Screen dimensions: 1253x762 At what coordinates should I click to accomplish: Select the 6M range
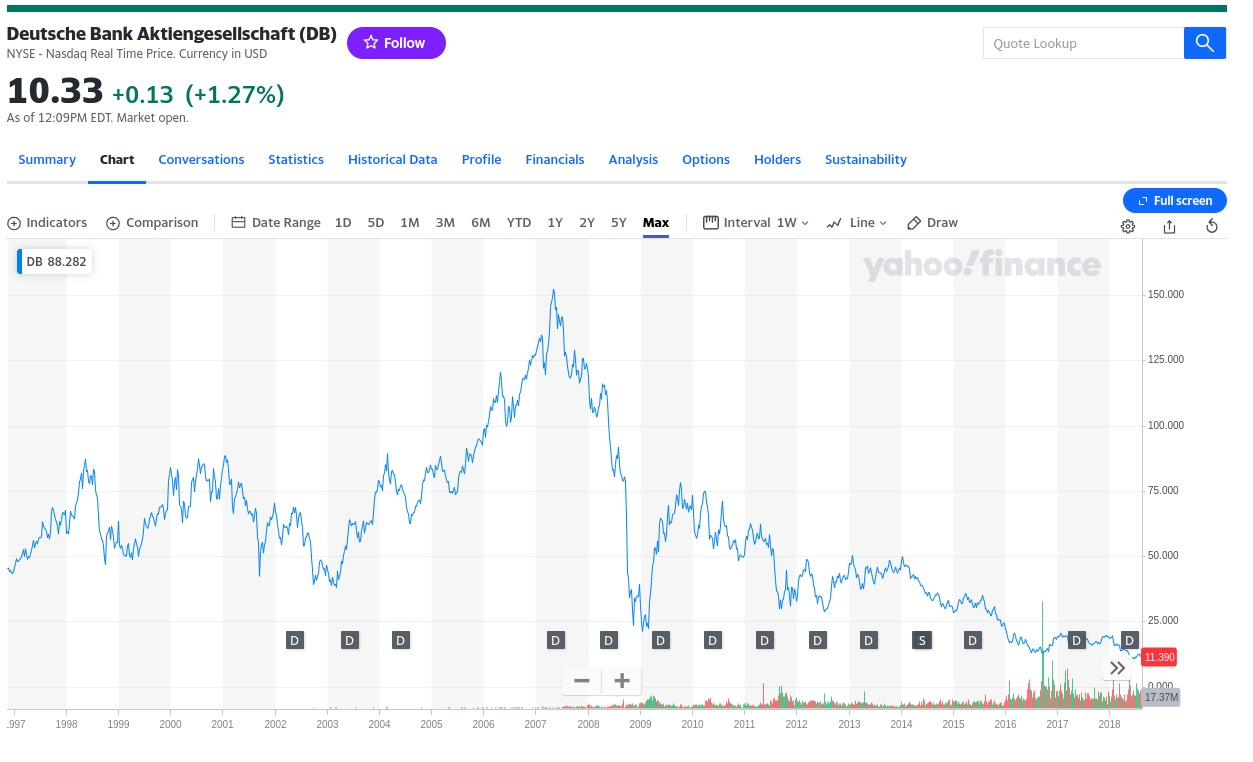[481, 223]
